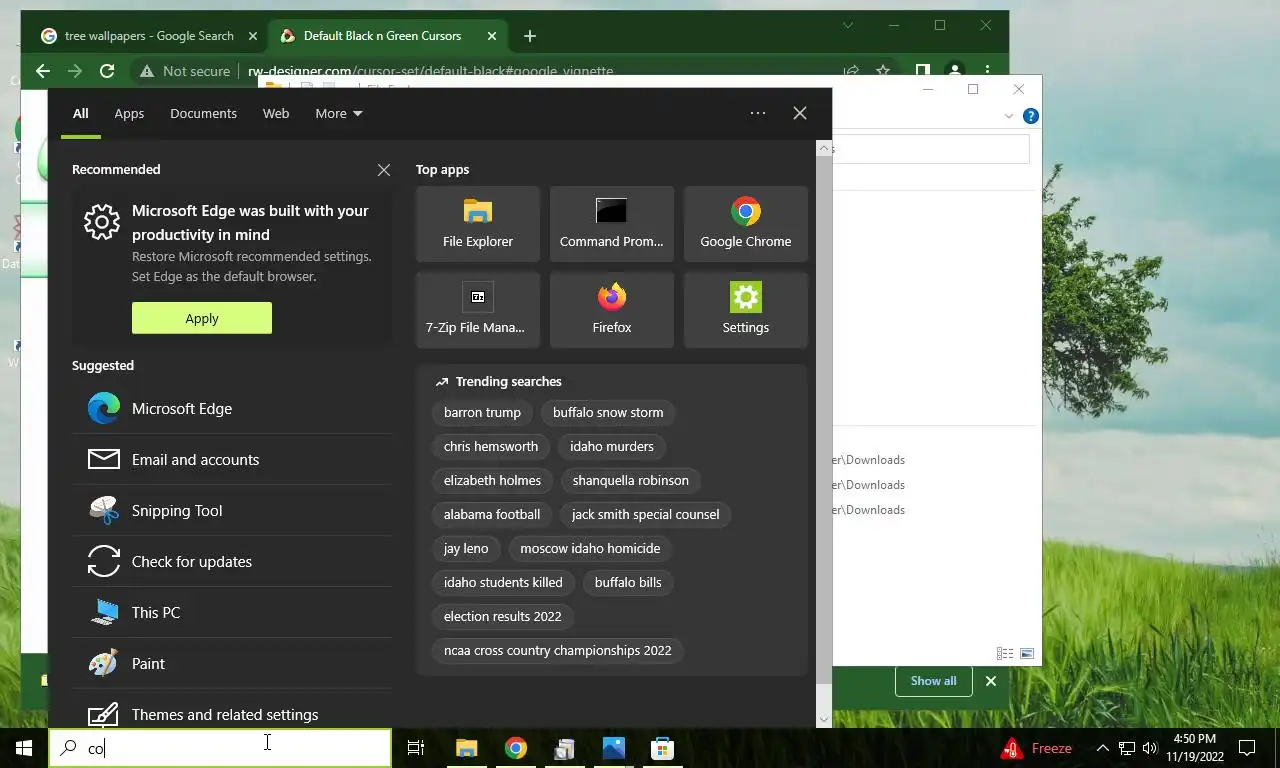Open Task View on taskbar
1280x768 pixels.
(x=416, y=748)
